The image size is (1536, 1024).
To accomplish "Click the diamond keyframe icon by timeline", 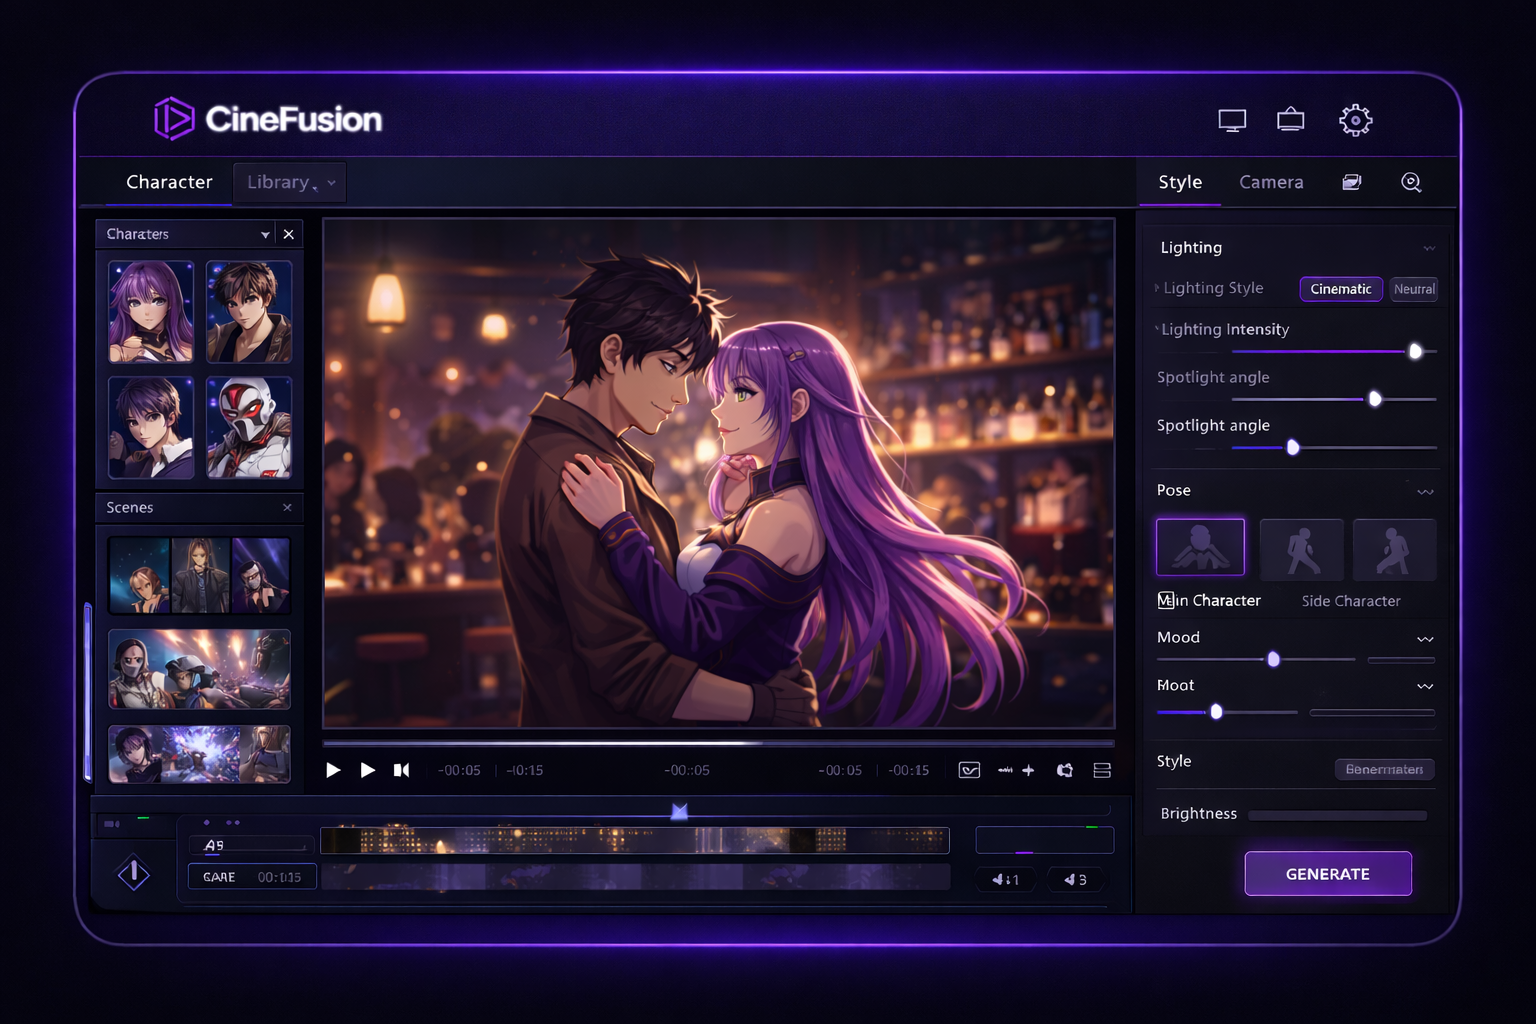I will point(134,873).
